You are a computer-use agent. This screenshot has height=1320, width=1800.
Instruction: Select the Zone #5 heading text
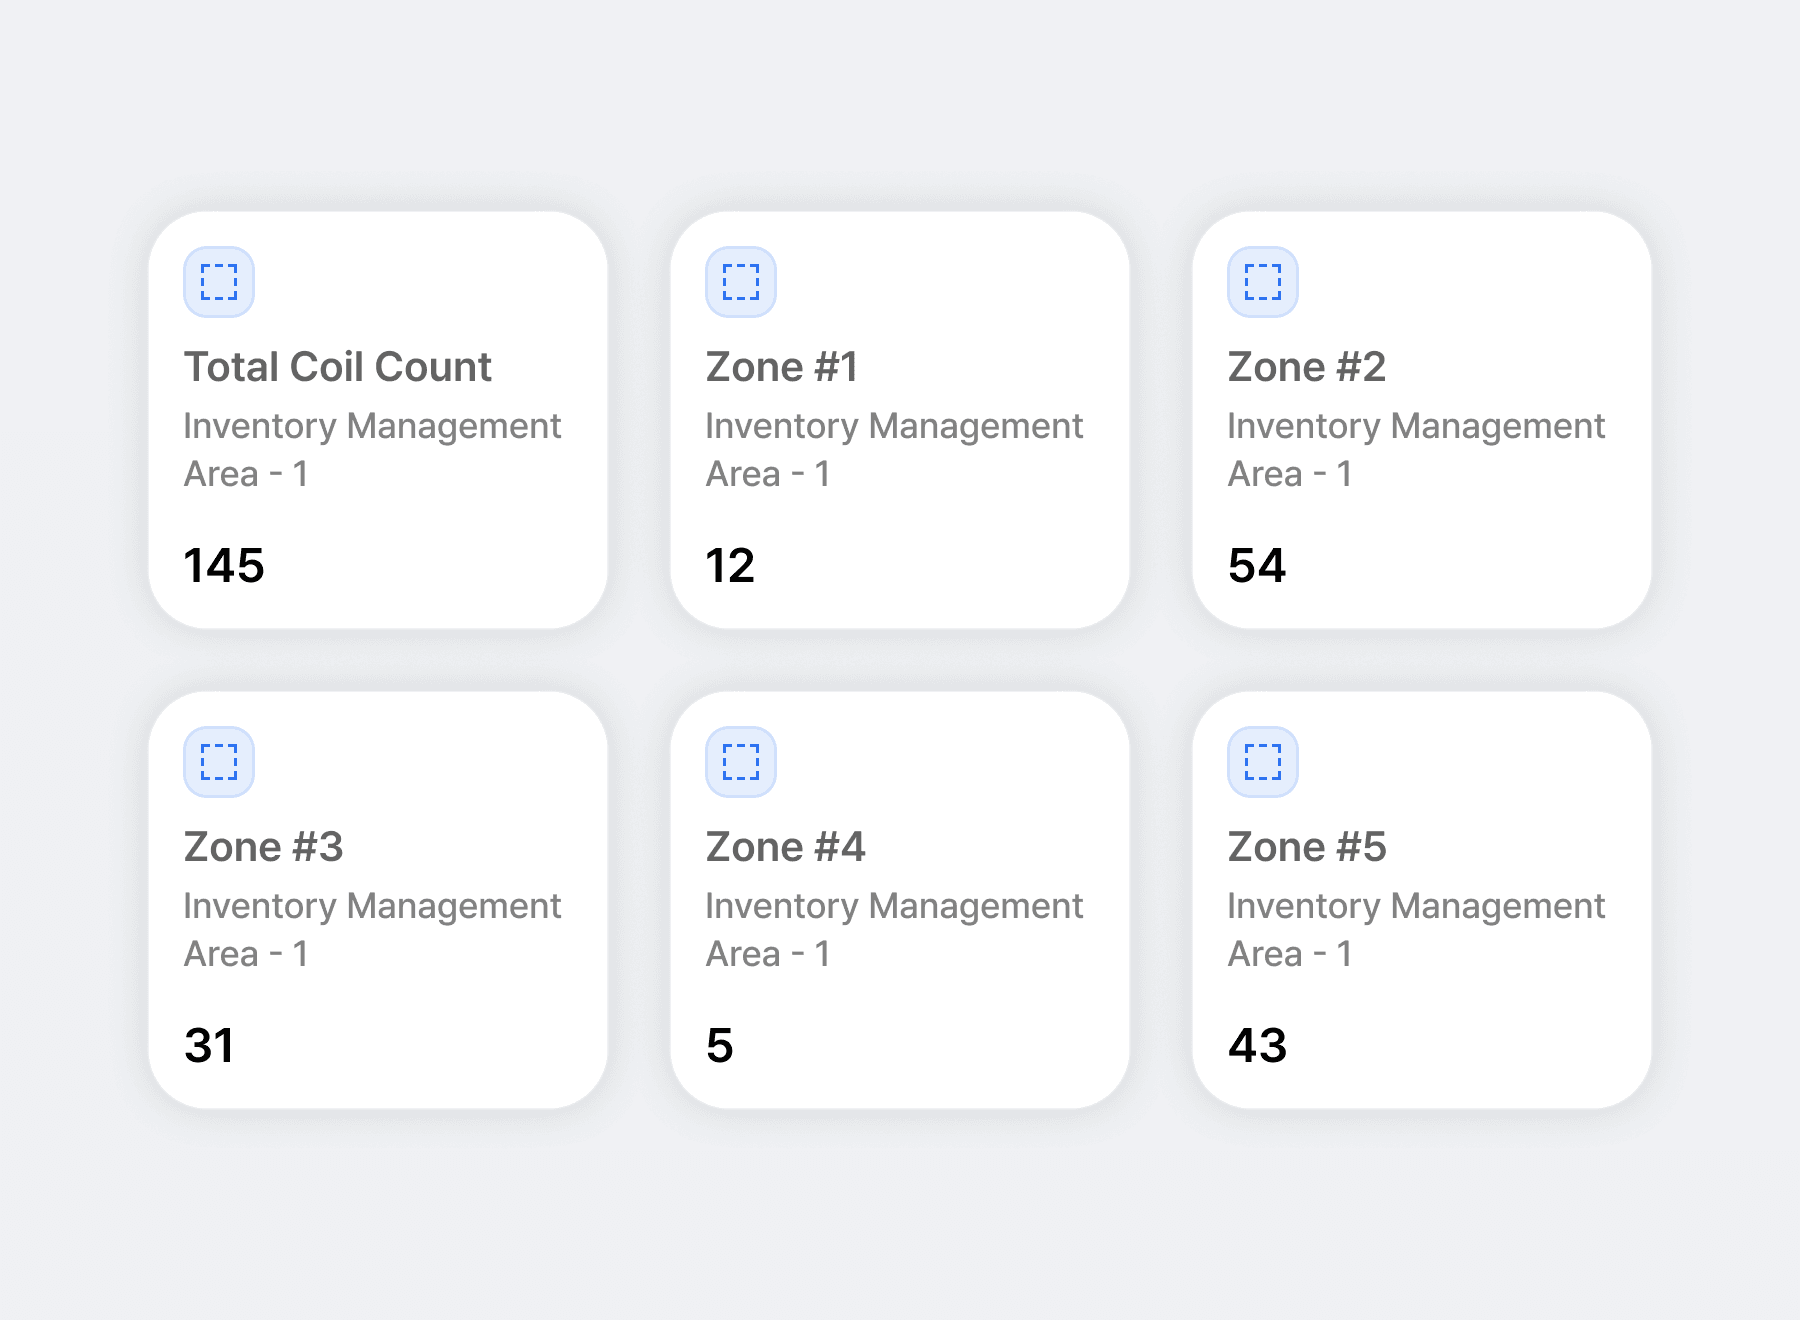point(1307,847)
